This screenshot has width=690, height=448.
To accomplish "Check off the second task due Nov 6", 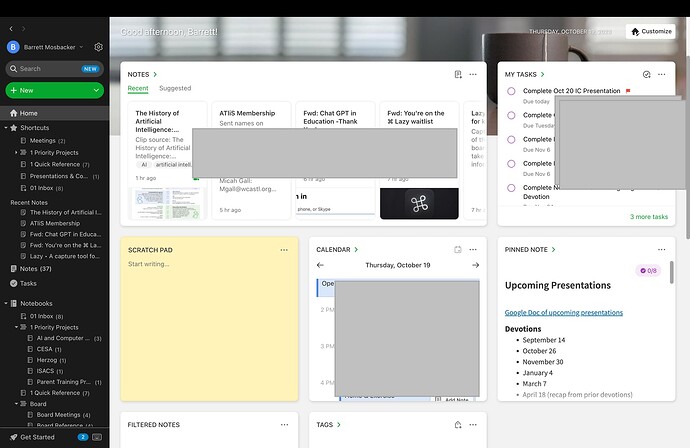I will [x=511, y=164].
